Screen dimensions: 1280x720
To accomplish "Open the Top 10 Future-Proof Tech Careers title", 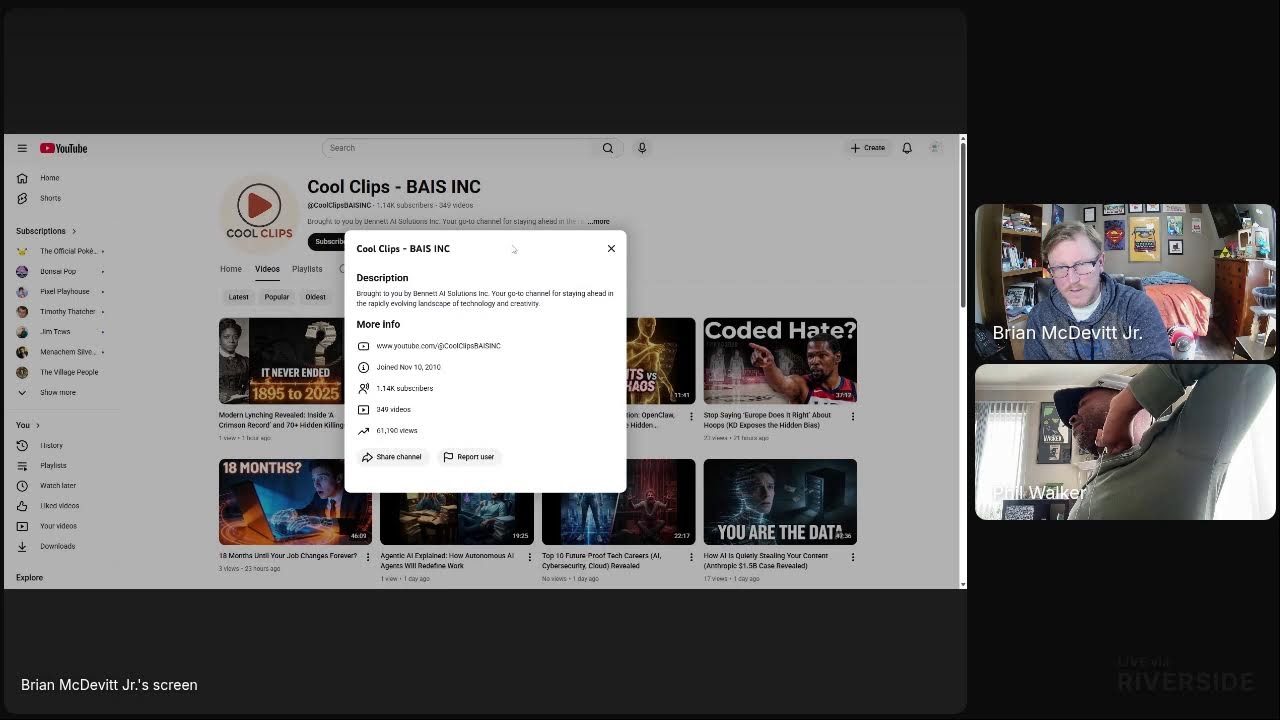I will click(x=602, y=561).
